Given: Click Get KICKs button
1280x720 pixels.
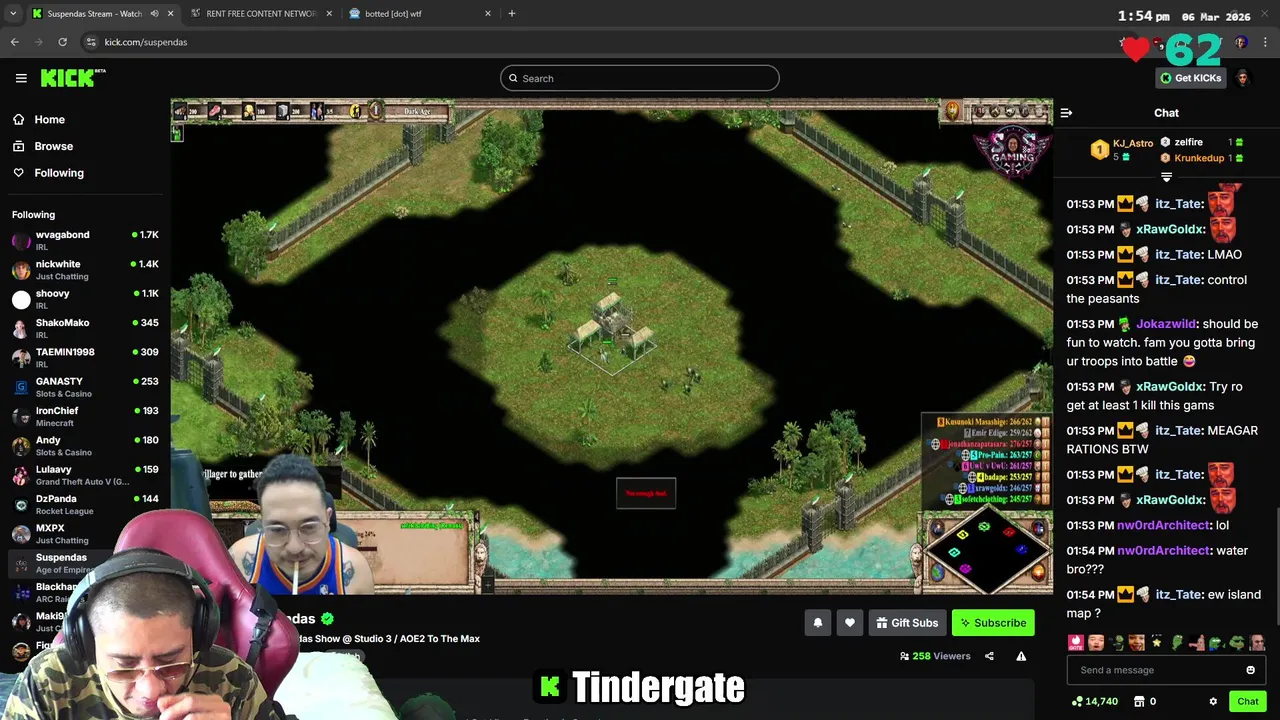Looking at the screenshot, I should click(1190, 78).
